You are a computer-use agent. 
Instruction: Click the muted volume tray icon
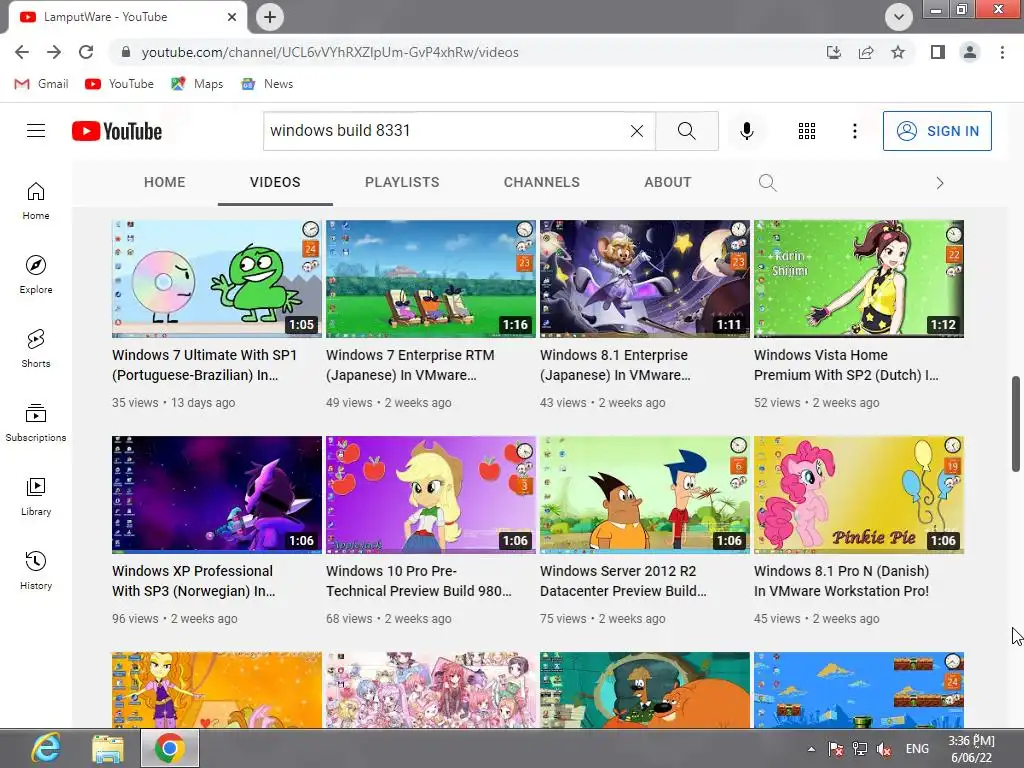click(x=884, y=749)
